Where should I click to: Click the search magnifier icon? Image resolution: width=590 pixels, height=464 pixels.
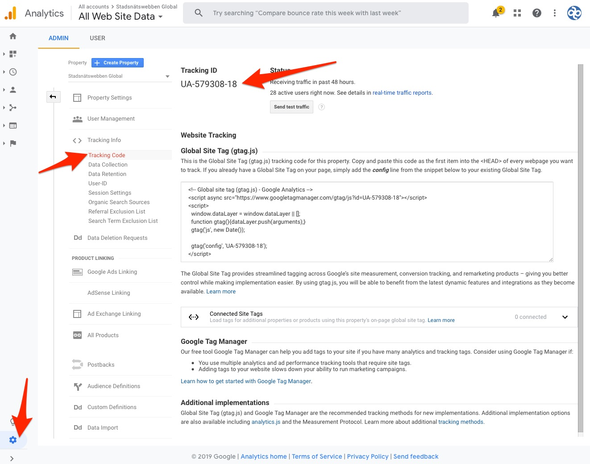click(x=198, y=13)
